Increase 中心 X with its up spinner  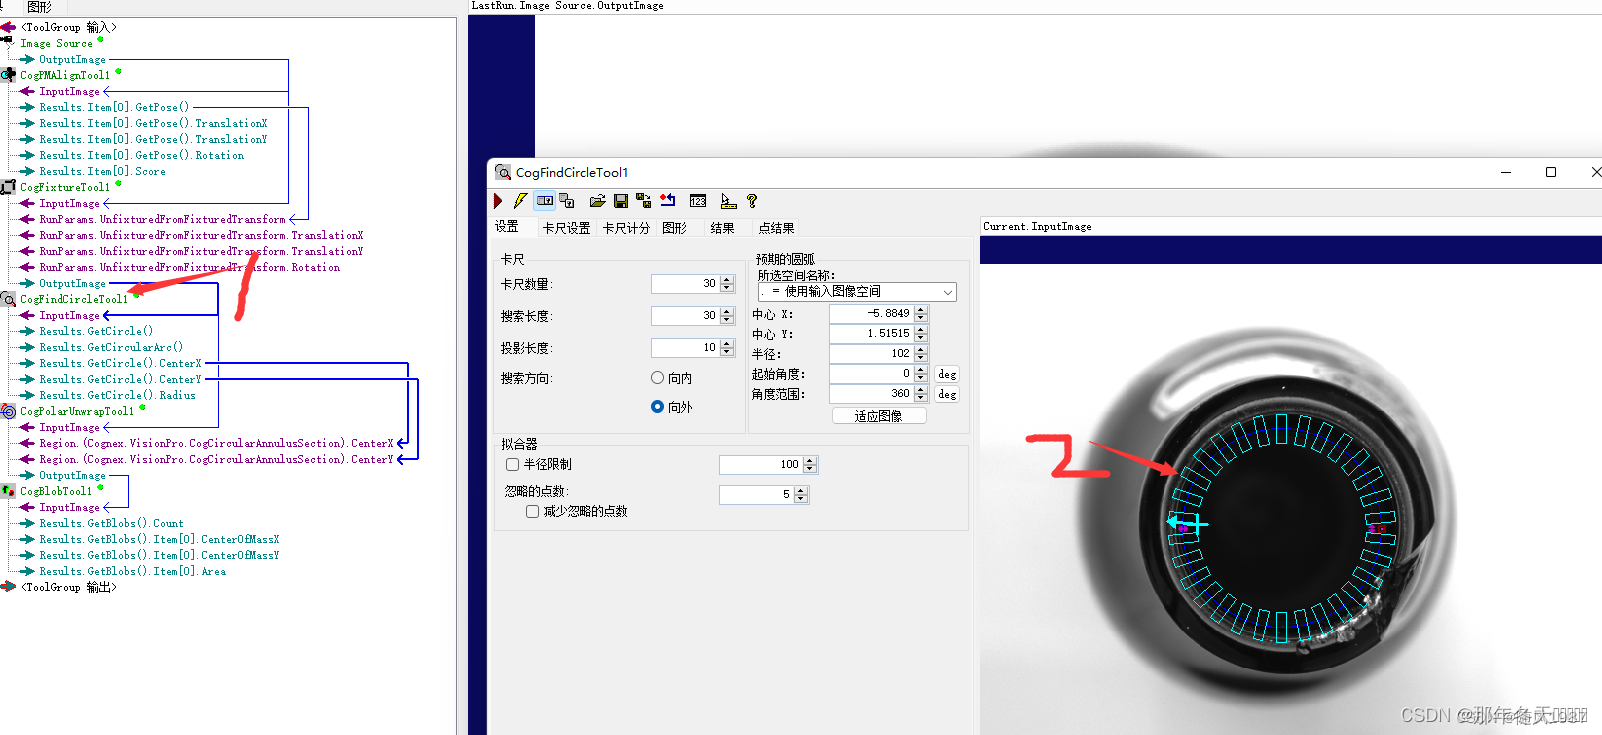pyautogui.click(x=921, y=310)
